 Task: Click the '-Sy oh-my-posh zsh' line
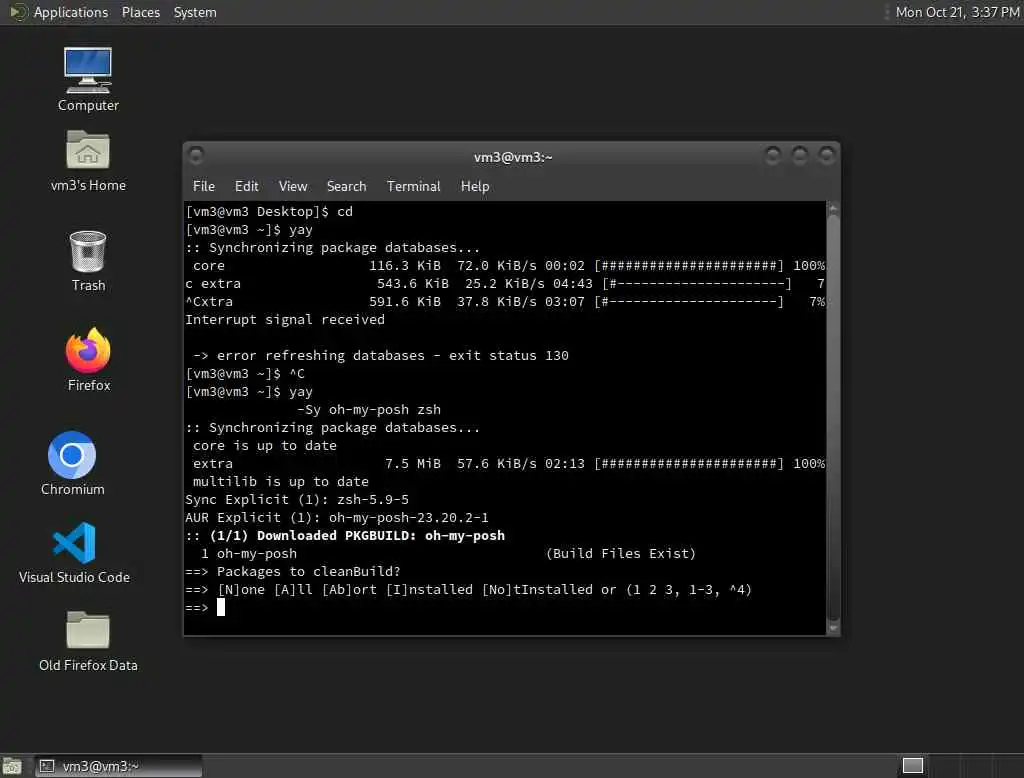tap(369, 410)
